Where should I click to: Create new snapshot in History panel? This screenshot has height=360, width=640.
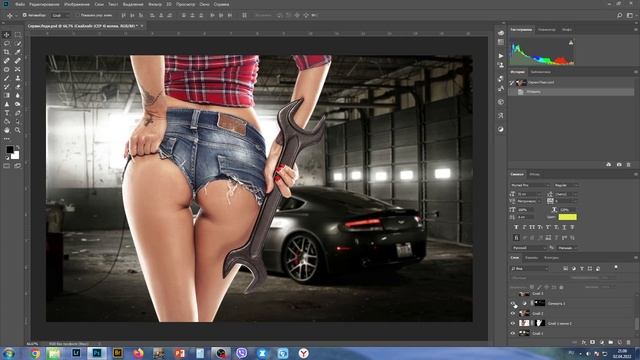pos(619,164)
